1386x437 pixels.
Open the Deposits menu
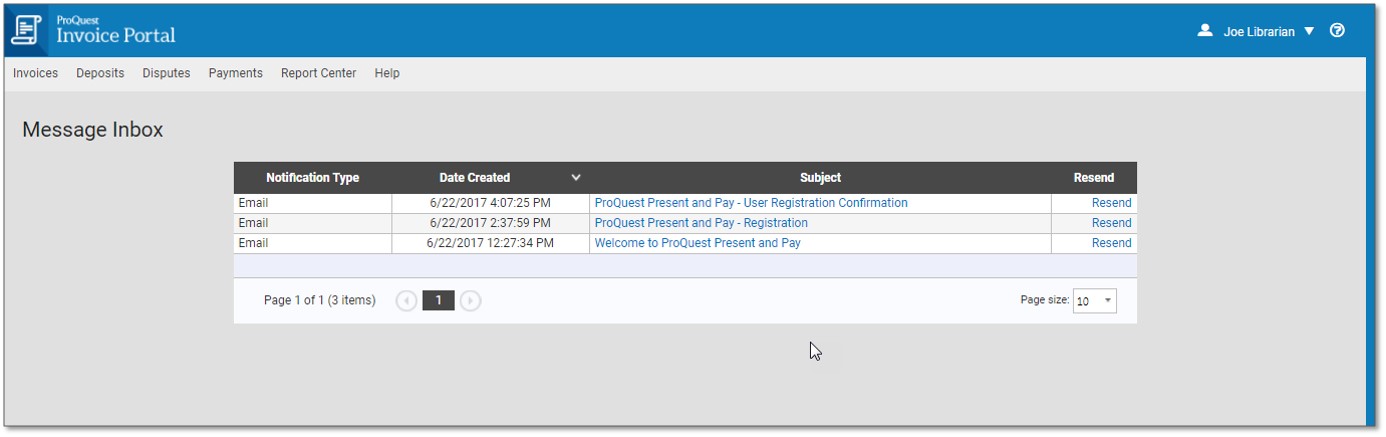pyautogui.click(x=100, y=73)
